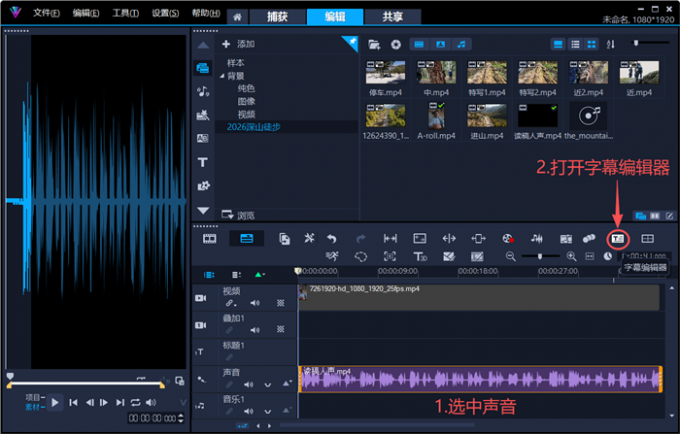Switch to storyboard view icon
The width and height of the screenshot is (680, 434).
pos(209,238)
